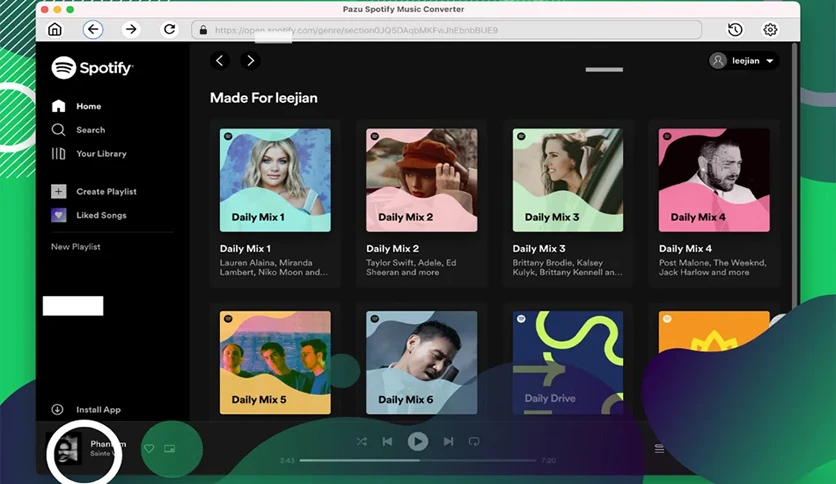Click the Spotify page forward chevron

(x=251, y=61)
